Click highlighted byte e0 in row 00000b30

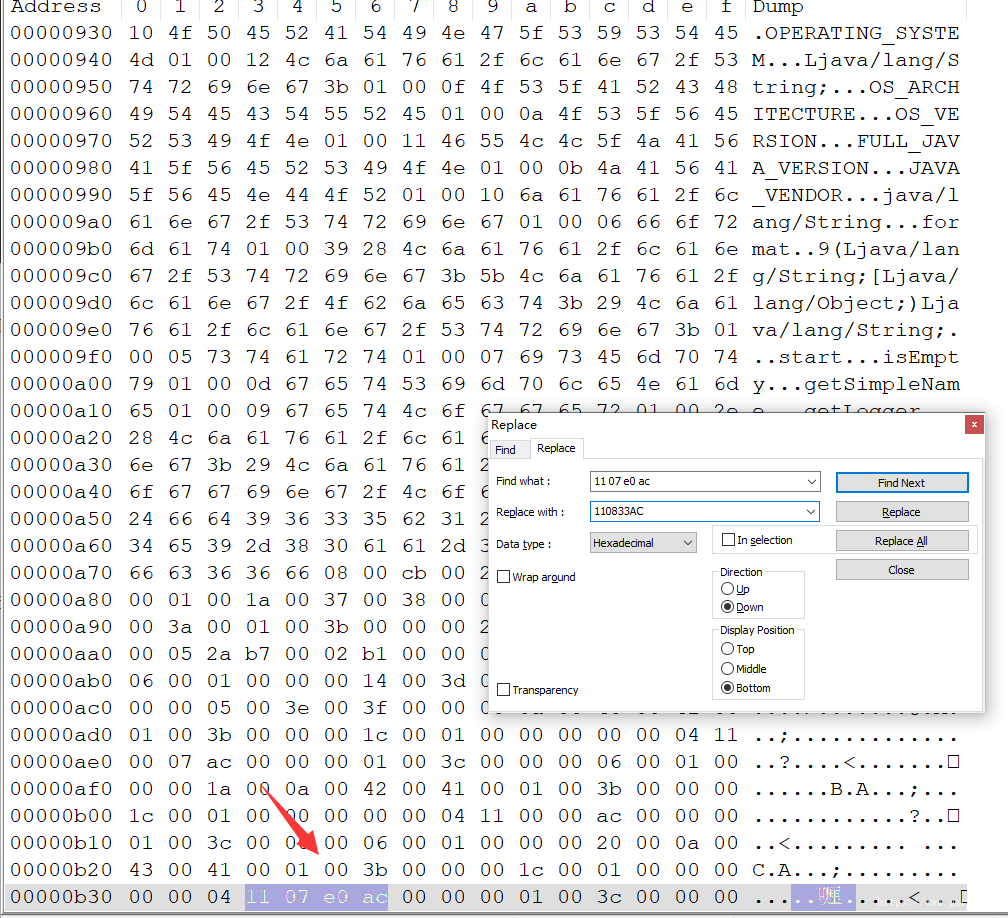click(336, 897)
